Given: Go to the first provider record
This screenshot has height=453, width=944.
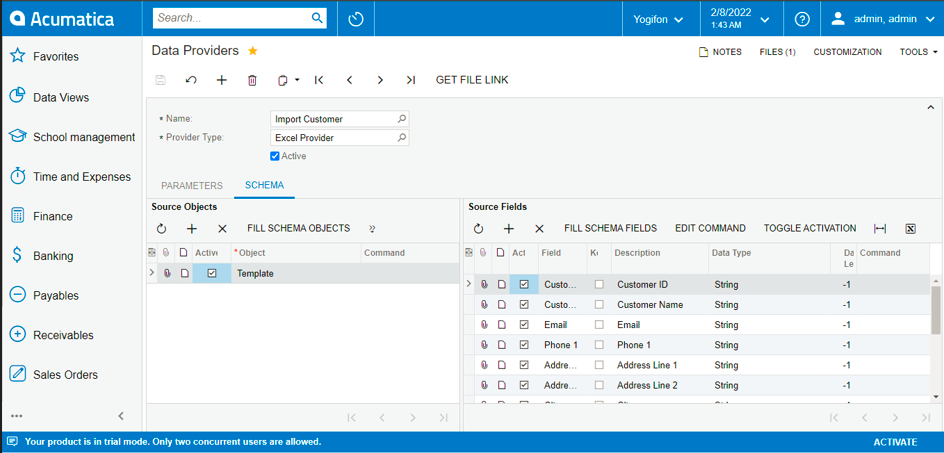Looking at the screenshot, I should click(x=320, y=80).
